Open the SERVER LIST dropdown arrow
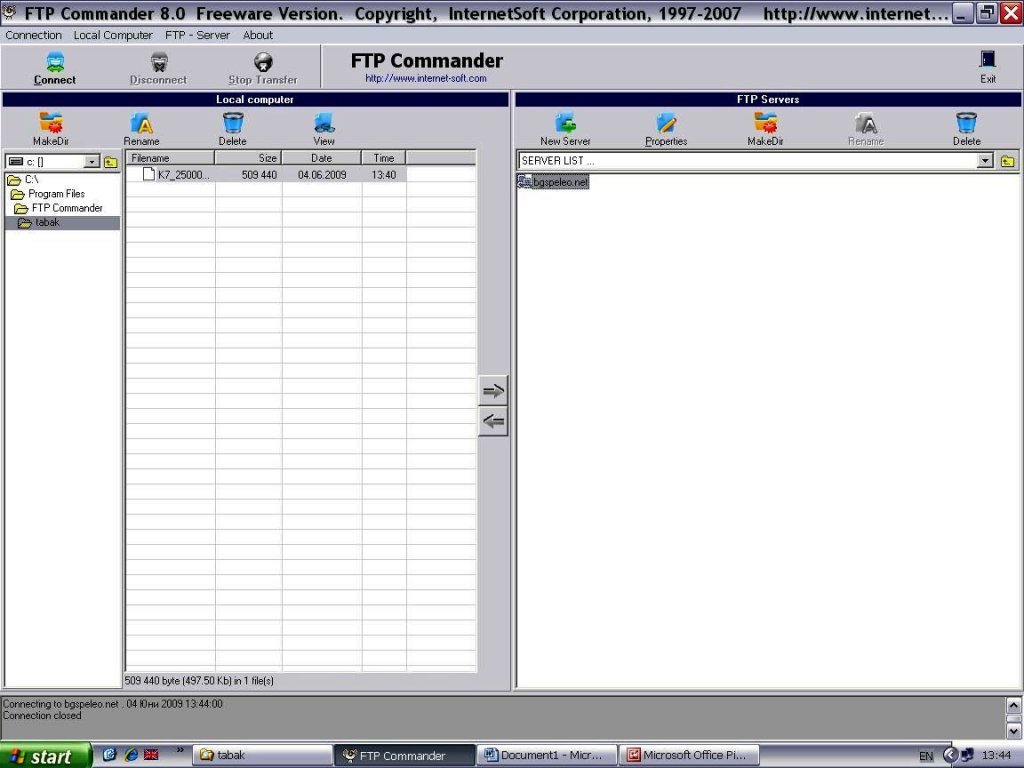1024x768 pixels. (985, 161)
